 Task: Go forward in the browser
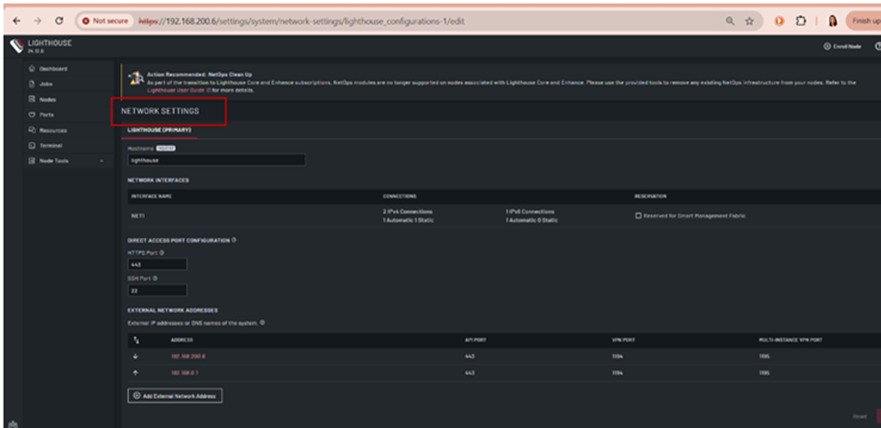37,21
